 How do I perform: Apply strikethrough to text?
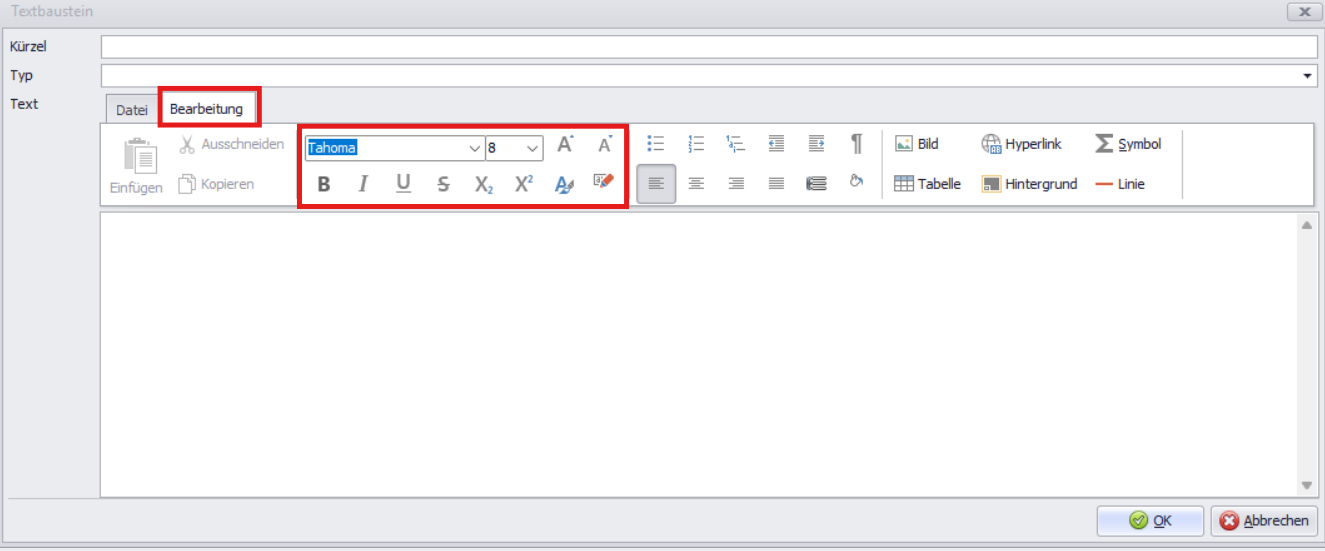pyautogui.click(x=443, y=184)
